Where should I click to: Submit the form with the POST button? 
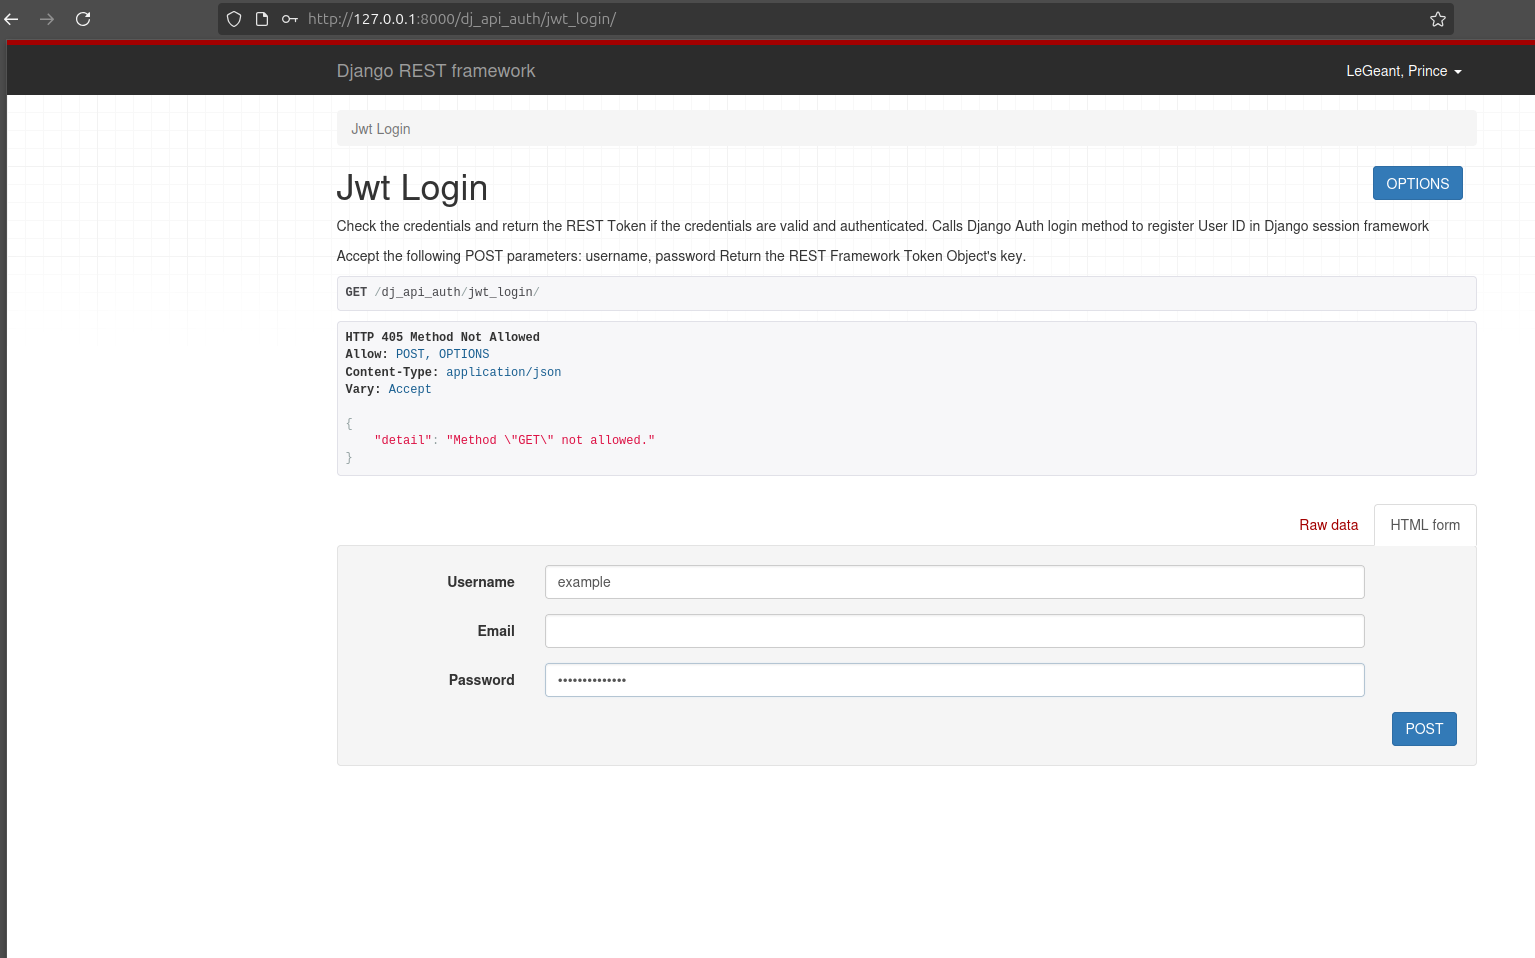(1423, 729)
